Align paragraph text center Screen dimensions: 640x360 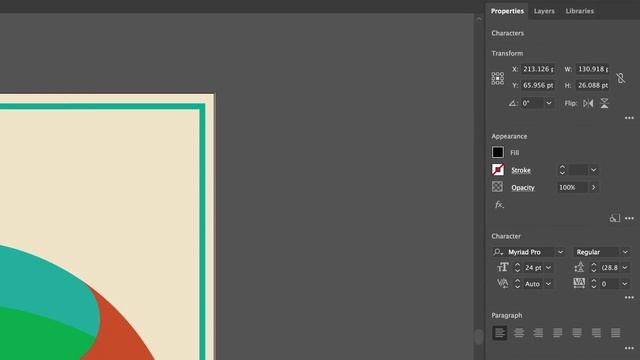(519, 333)
